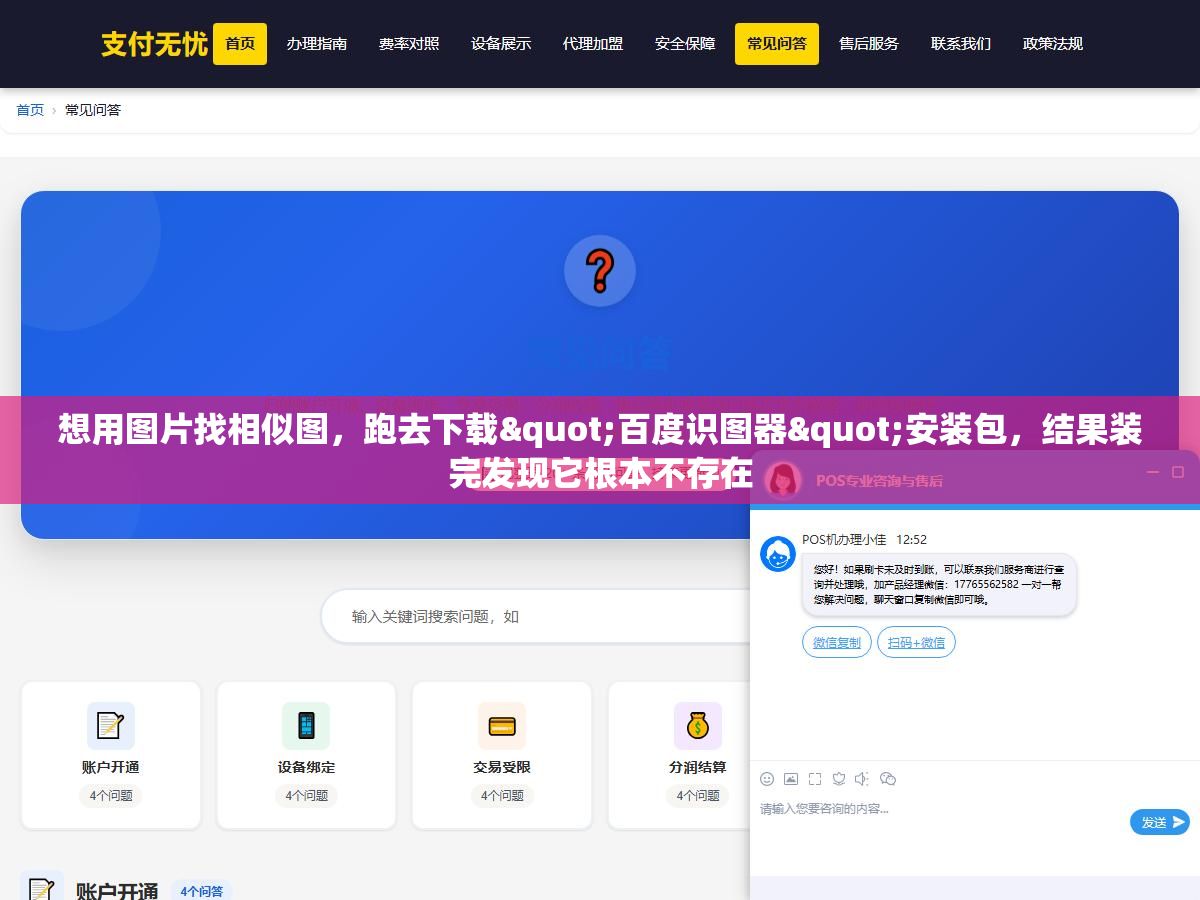The image size is (1200, 900).
Task: Open the 政策法规 nav item
Action: pyautogui.click(x=1053, y=44)
